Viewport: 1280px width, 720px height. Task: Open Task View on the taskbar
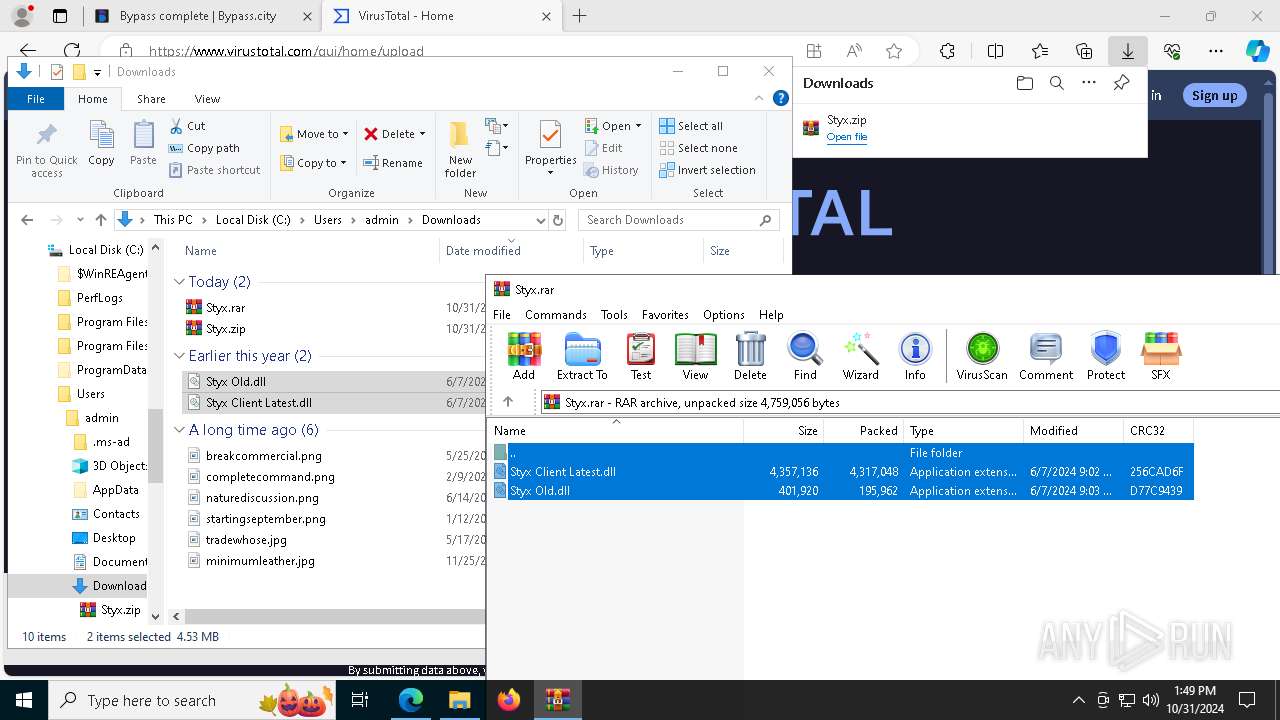click(361, 700)
